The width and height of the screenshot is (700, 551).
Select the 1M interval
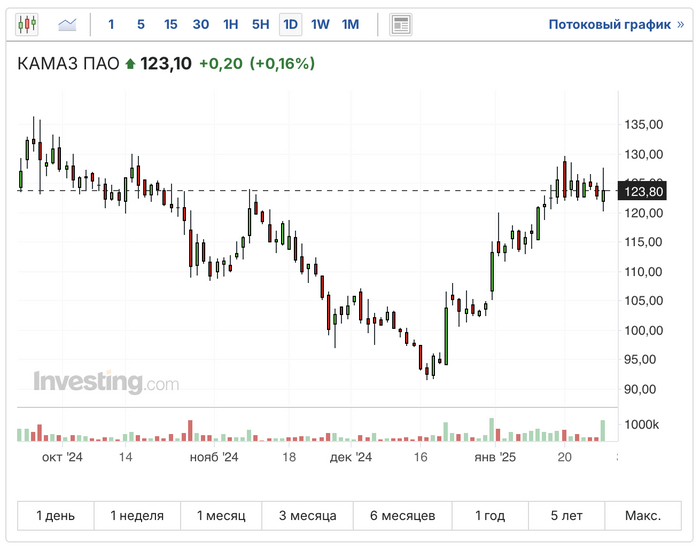(350, 24)
